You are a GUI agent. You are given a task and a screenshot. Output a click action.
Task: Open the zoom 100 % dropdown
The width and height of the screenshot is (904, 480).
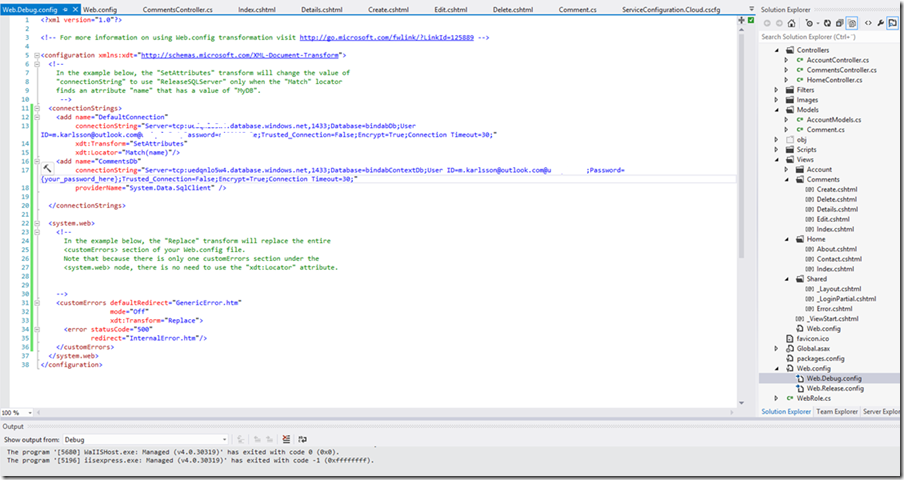(30, 413)
